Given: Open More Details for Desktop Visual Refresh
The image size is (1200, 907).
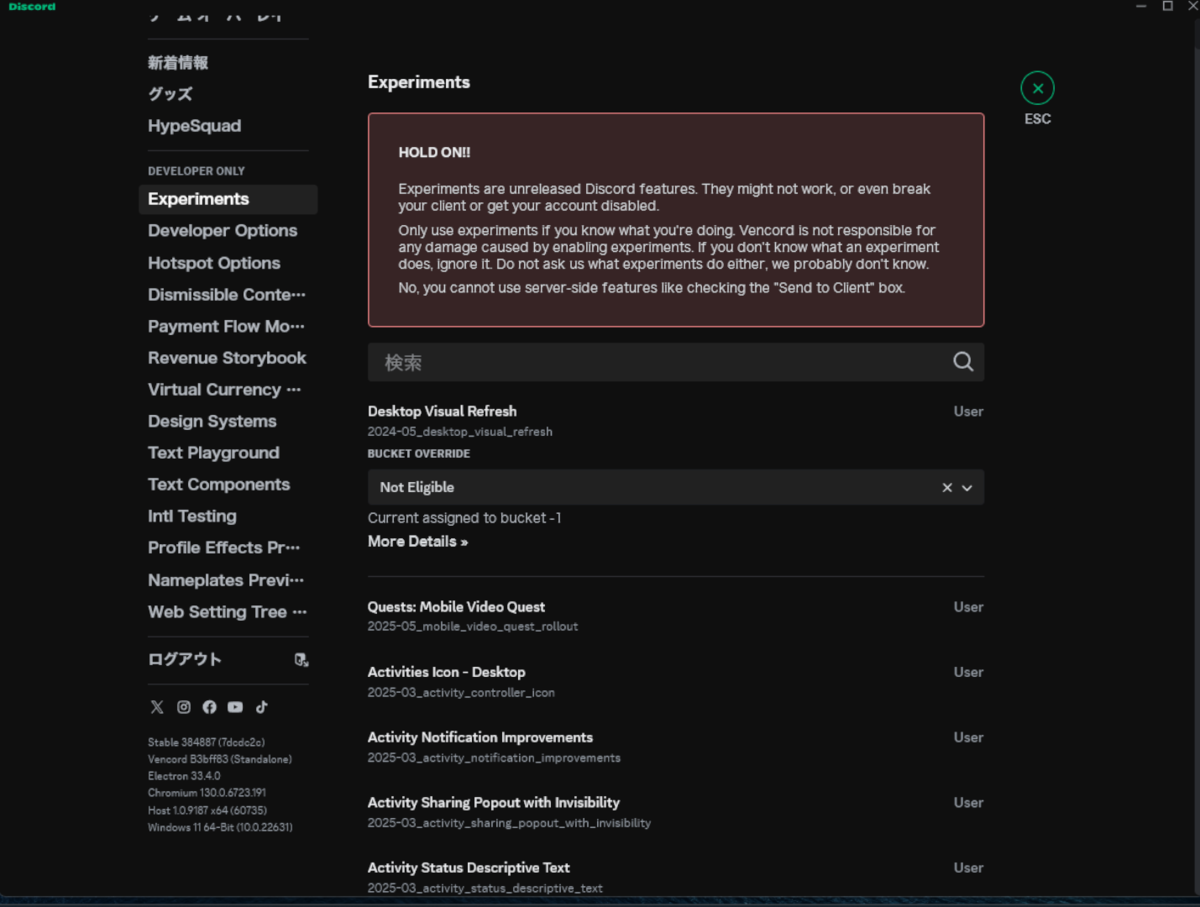Looking at the screenshot, I should 418,541.
